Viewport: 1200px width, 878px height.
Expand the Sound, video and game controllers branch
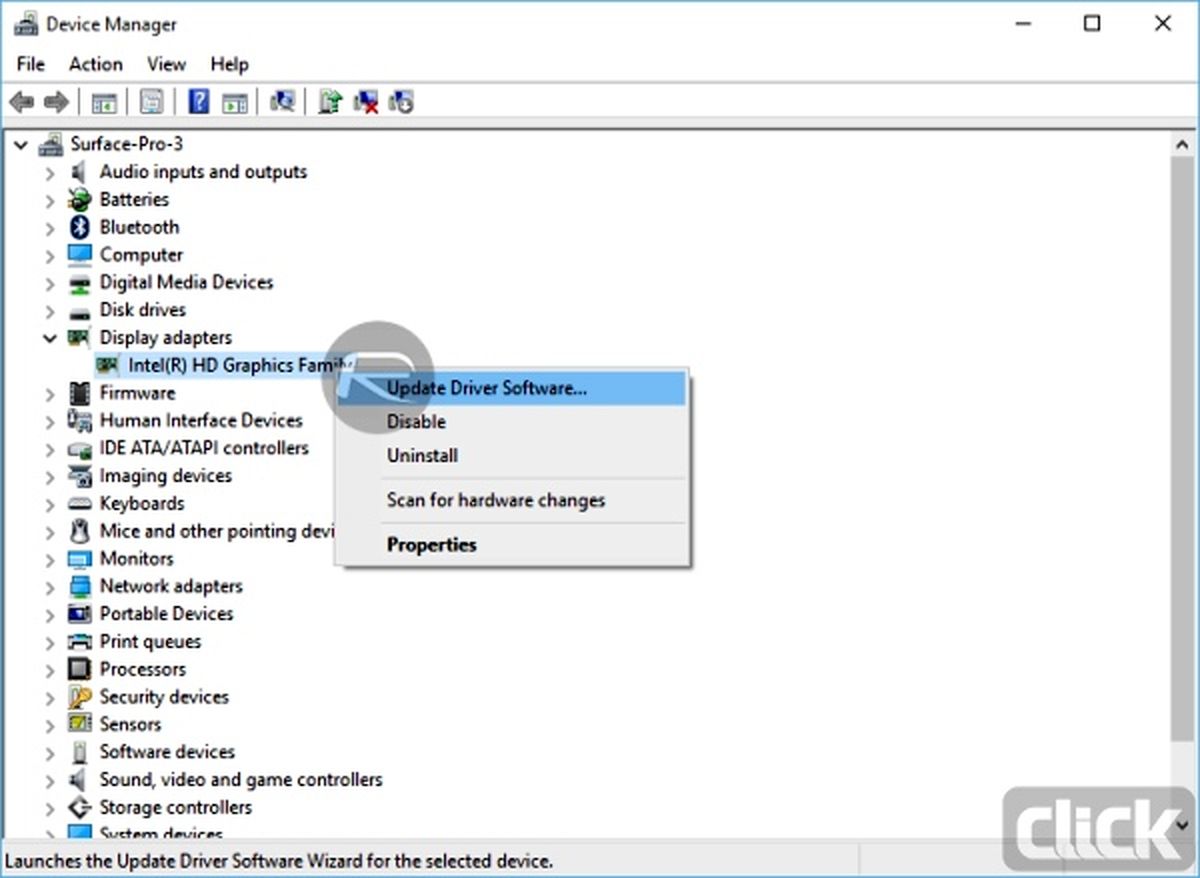click(x=50, y=780)
